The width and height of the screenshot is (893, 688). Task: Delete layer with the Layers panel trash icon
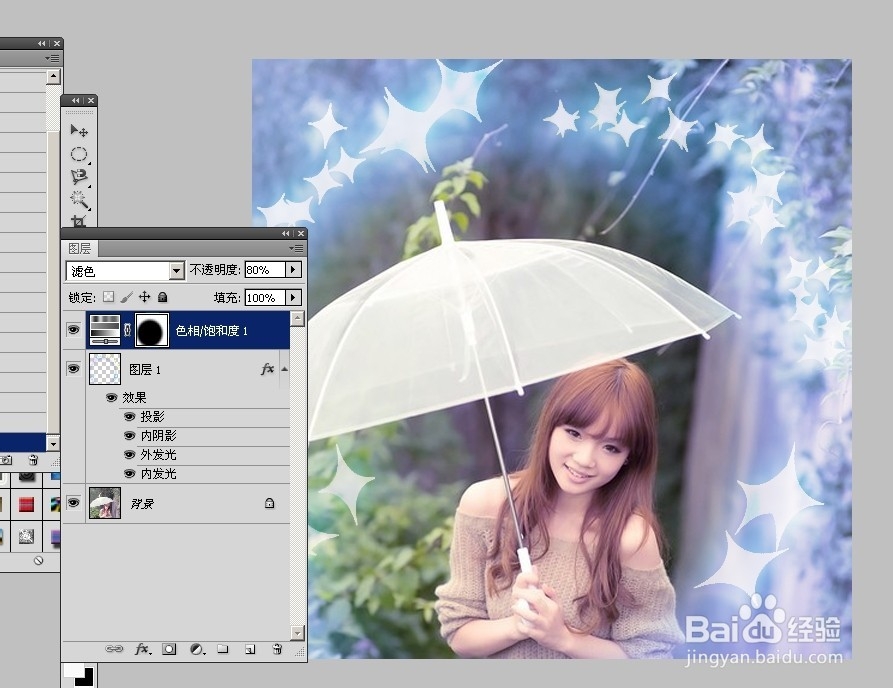point(277,649)
